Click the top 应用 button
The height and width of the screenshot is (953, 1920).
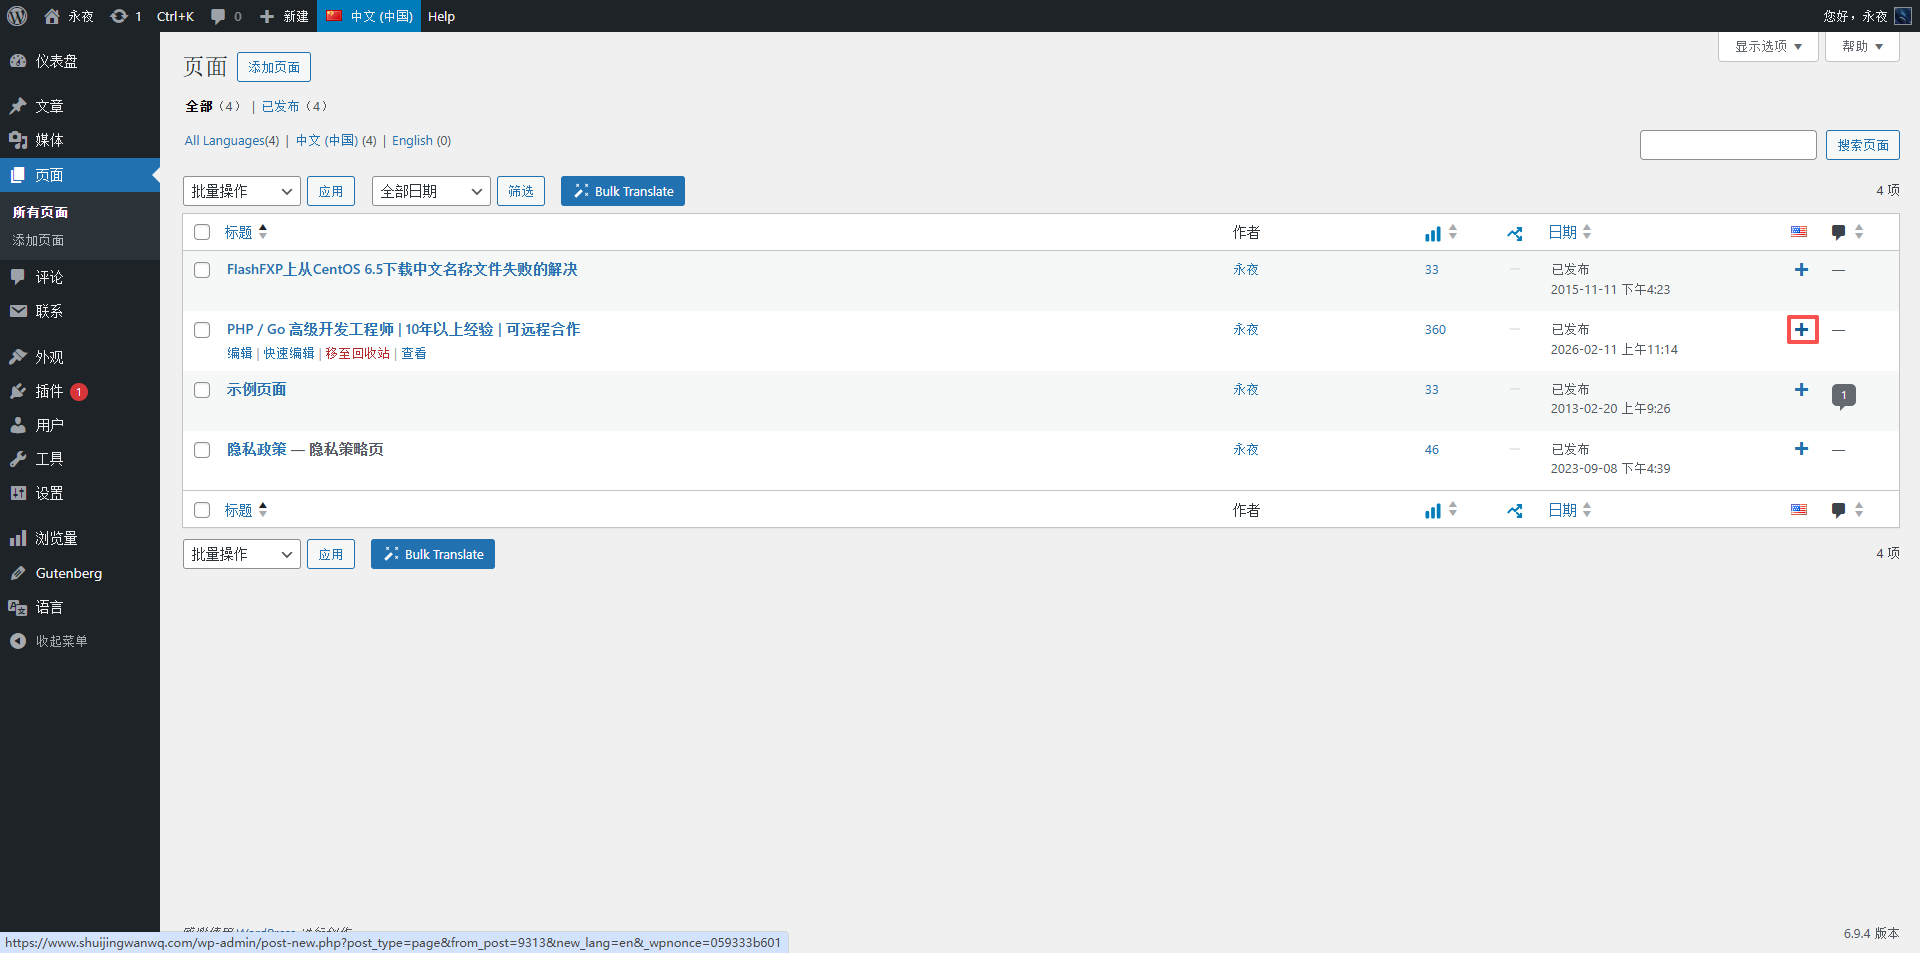331,191
